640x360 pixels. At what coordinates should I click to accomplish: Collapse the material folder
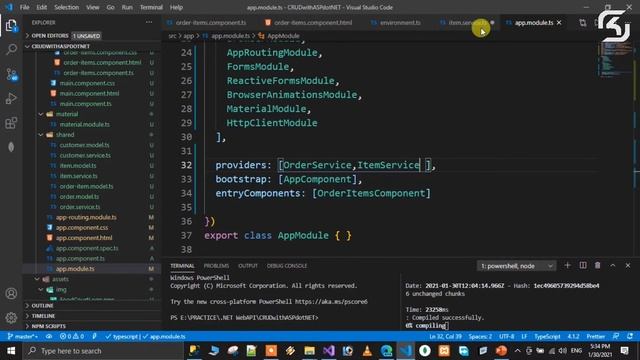click(67, 114)
